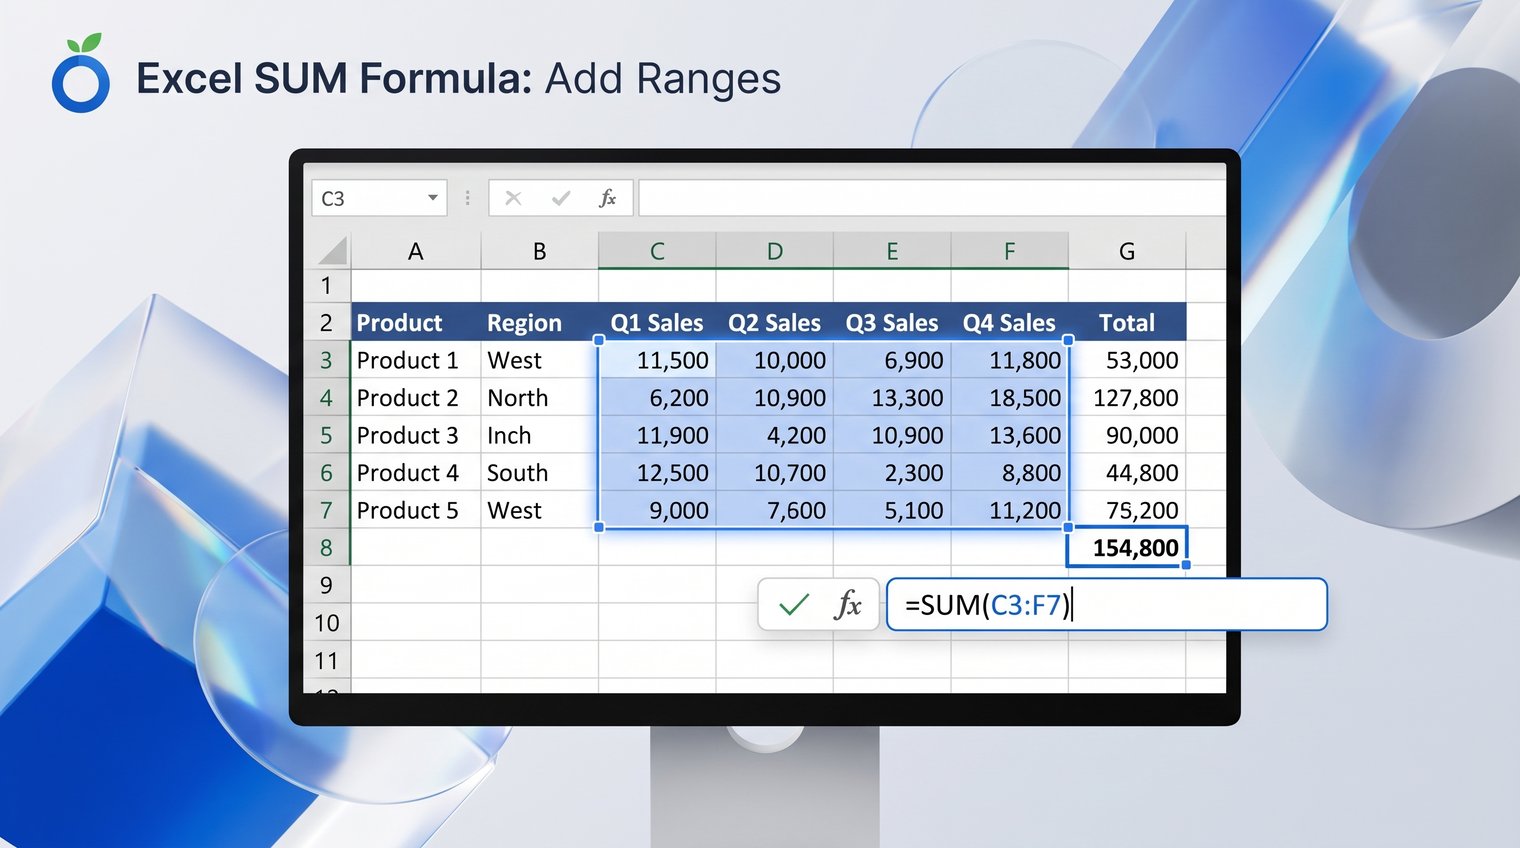Image resolution: width=1520 pixels, height=848 pixels.
Task: Select column C header
Action: (657, 251)
